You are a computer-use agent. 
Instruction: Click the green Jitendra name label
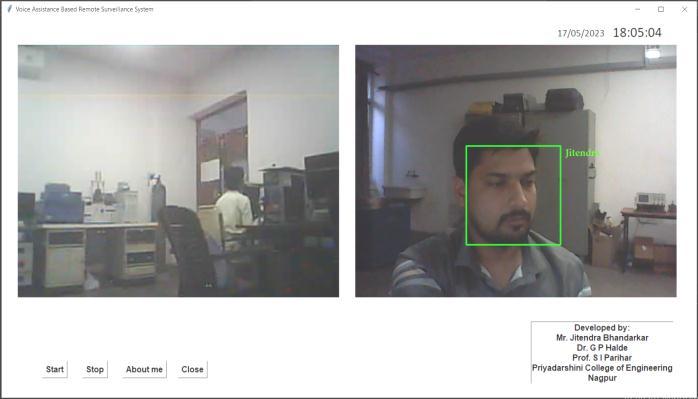point(582,153)
